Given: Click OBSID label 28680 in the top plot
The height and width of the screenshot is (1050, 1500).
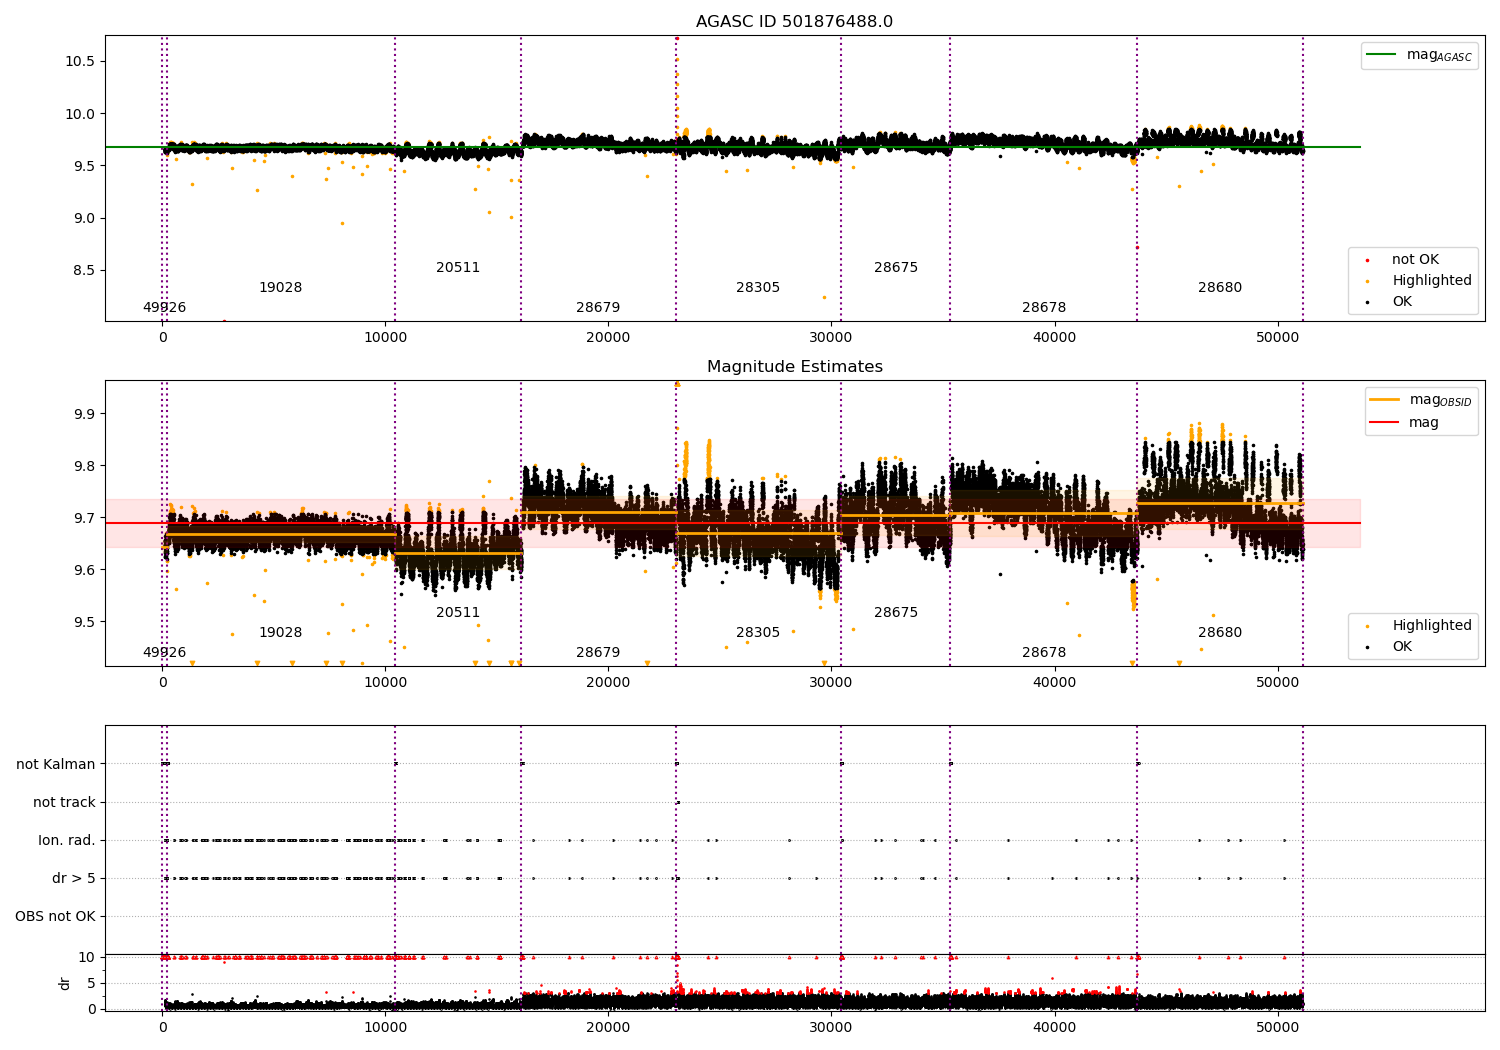Looking at the screenshot, I should pyautogui.click(x=1220, y=288).
